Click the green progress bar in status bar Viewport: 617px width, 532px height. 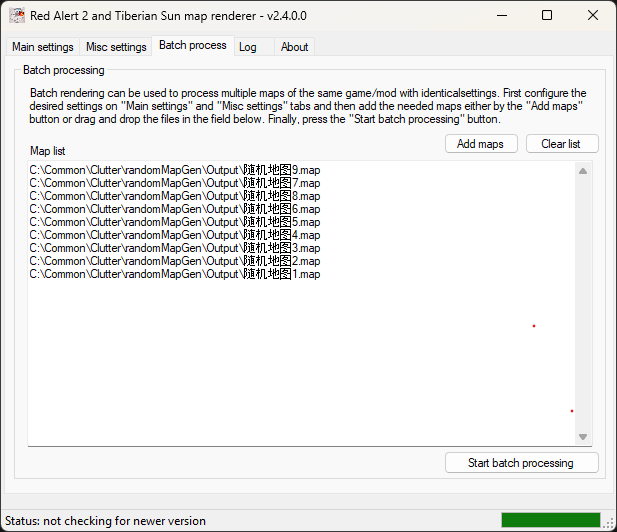pyautogui.click(x=551, y=520)
